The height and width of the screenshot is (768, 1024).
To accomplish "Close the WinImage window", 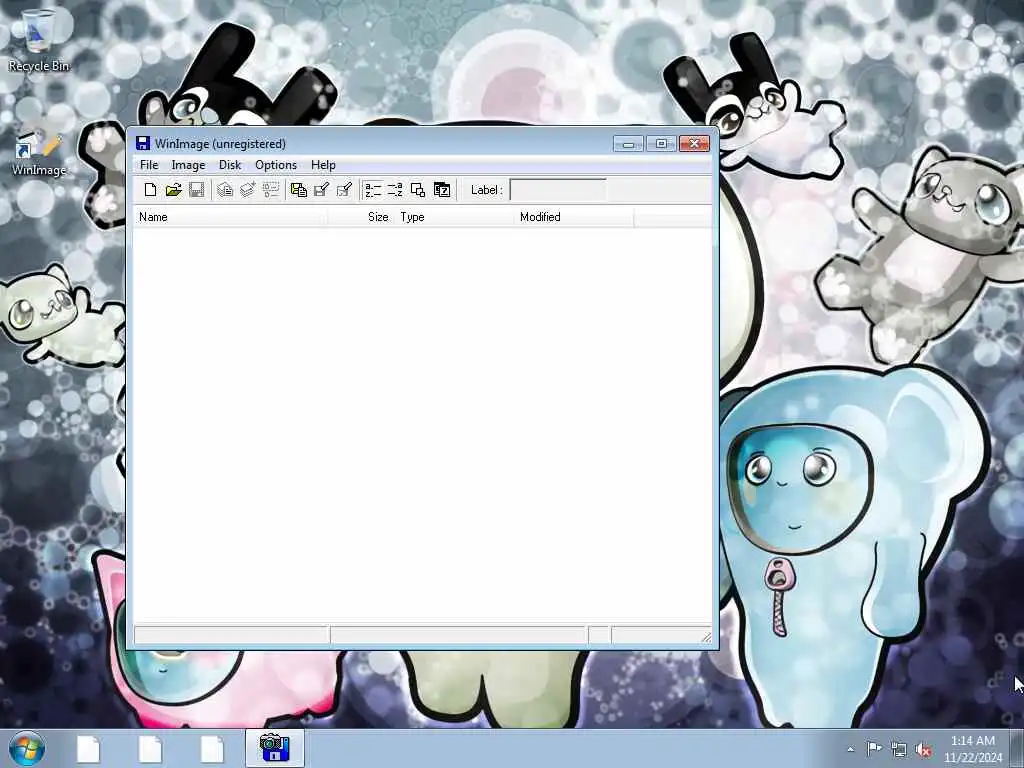I will [694, 144].
